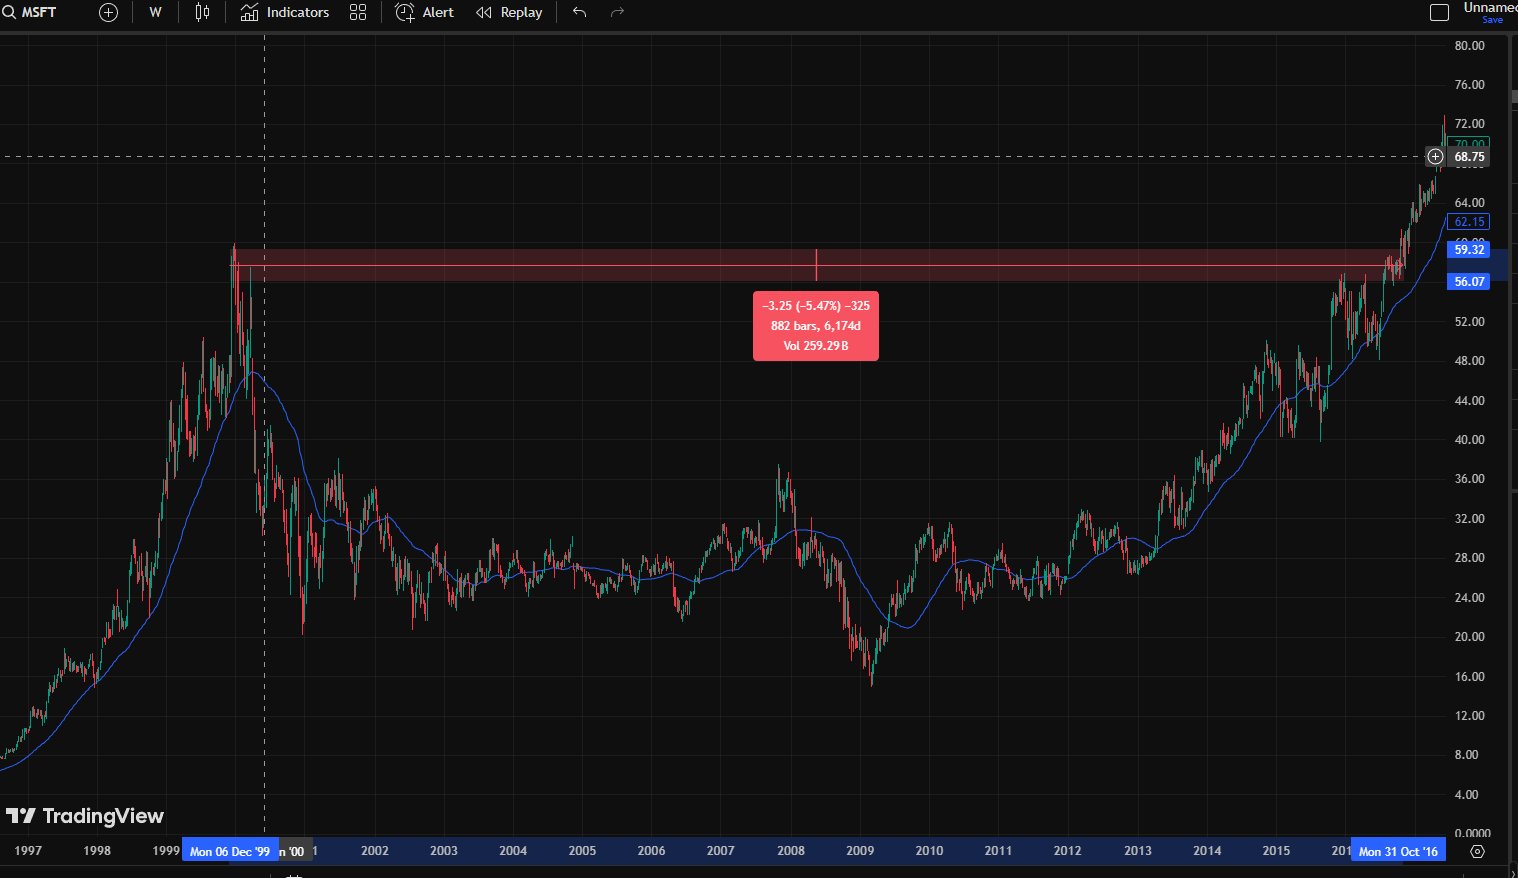Viewport: 1518px width, 878px height.
Task: Click the red shaded price range rectangle
Action: pos(816,265)
